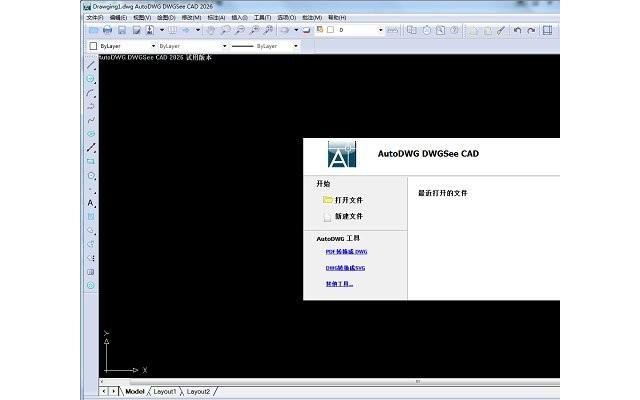Click the Hatch fill tool

91,217
